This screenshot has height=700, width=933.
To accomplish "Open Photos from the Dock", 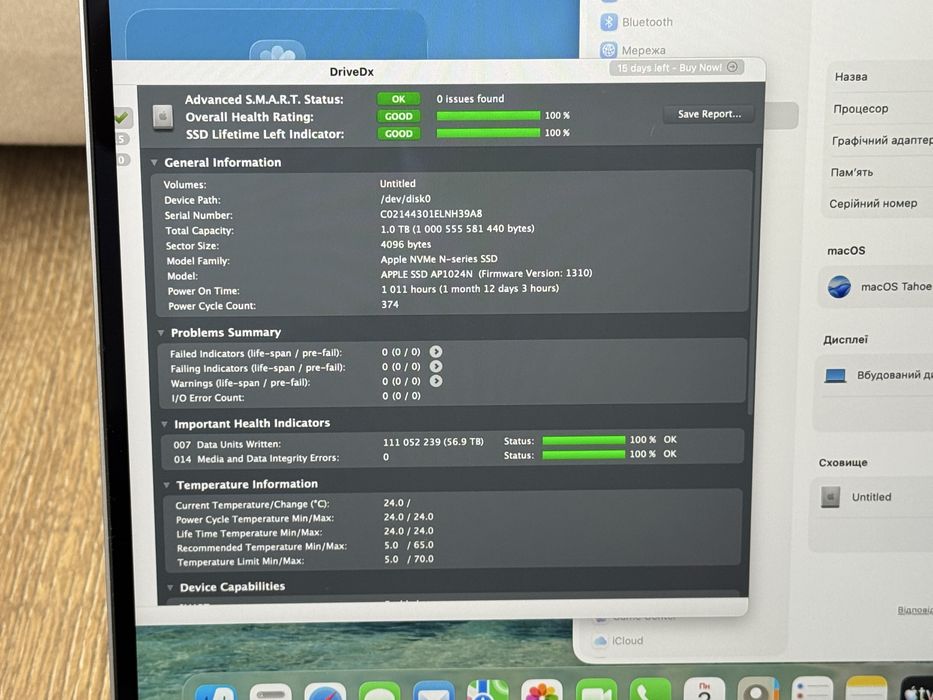I will tap(541, 689).
